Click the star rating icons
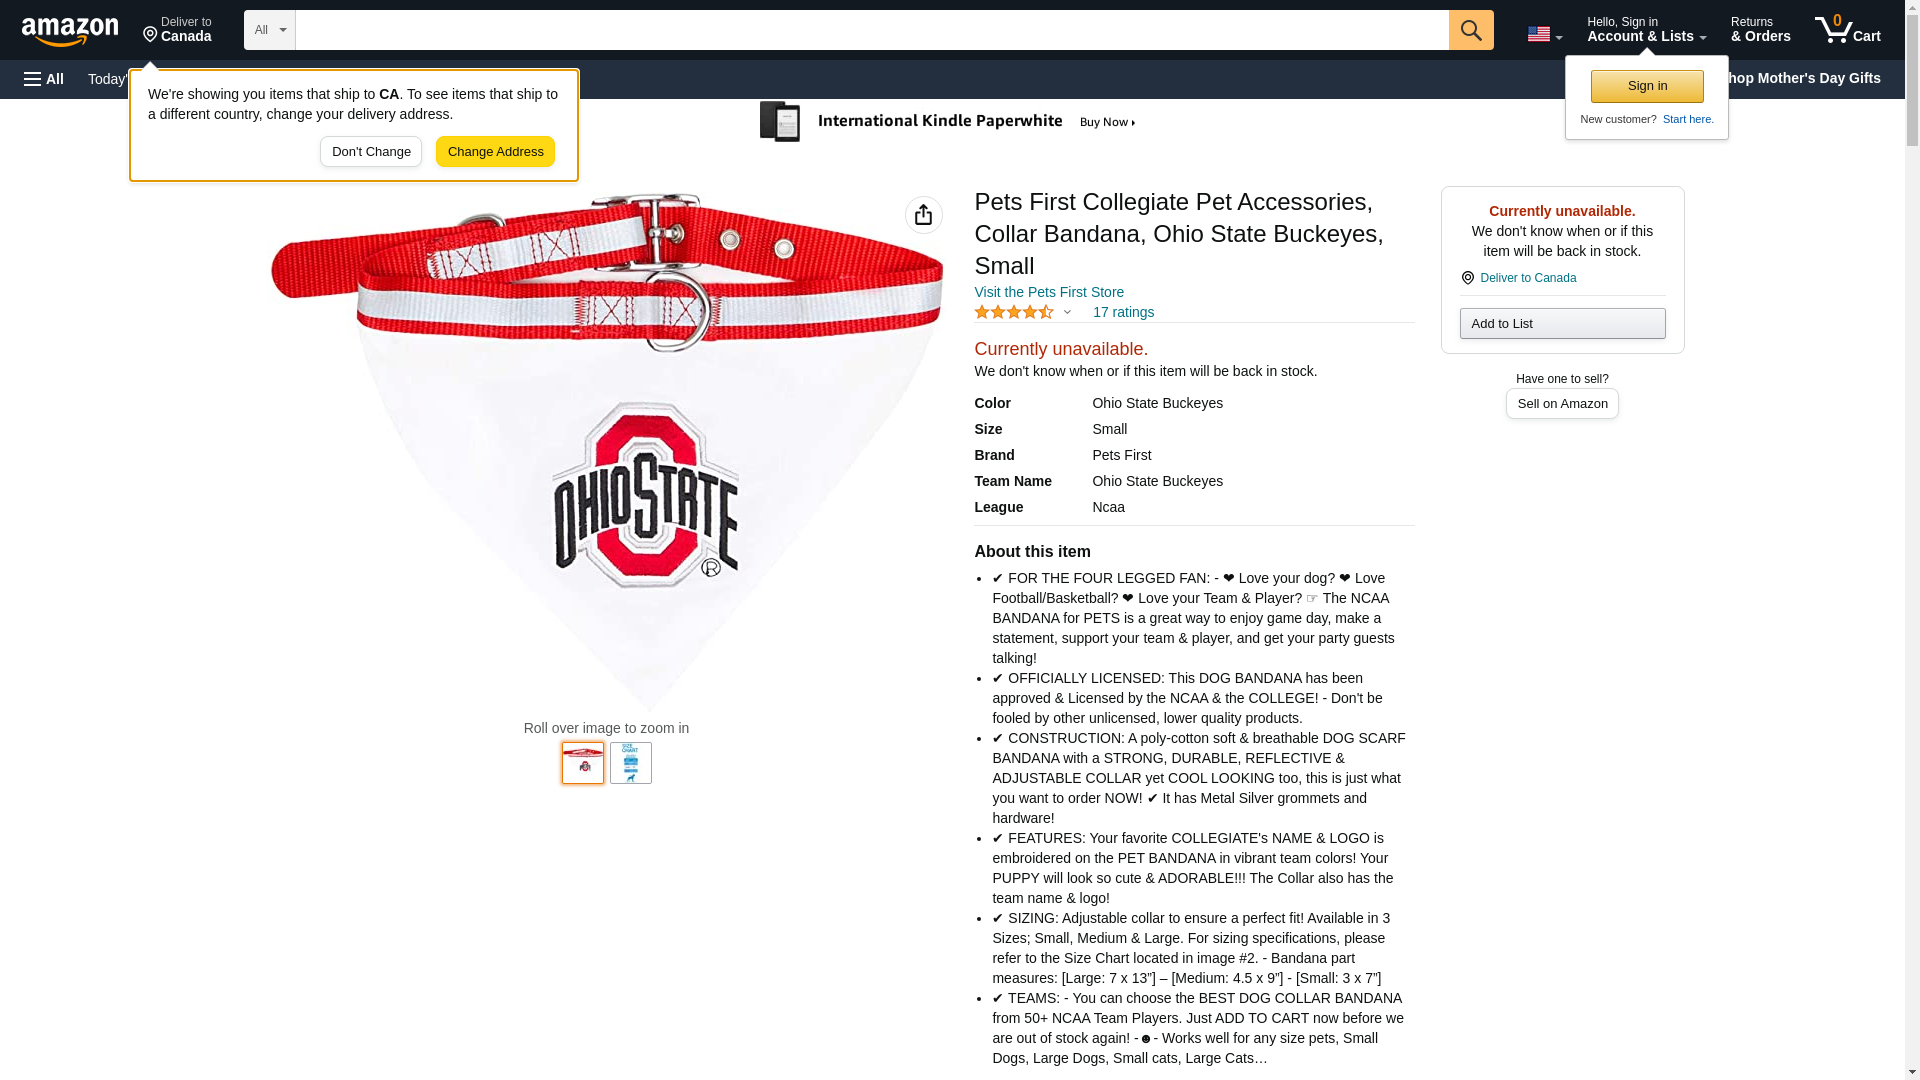The height and width of the screenshot is (1080, 1920). pos(1013,312)
